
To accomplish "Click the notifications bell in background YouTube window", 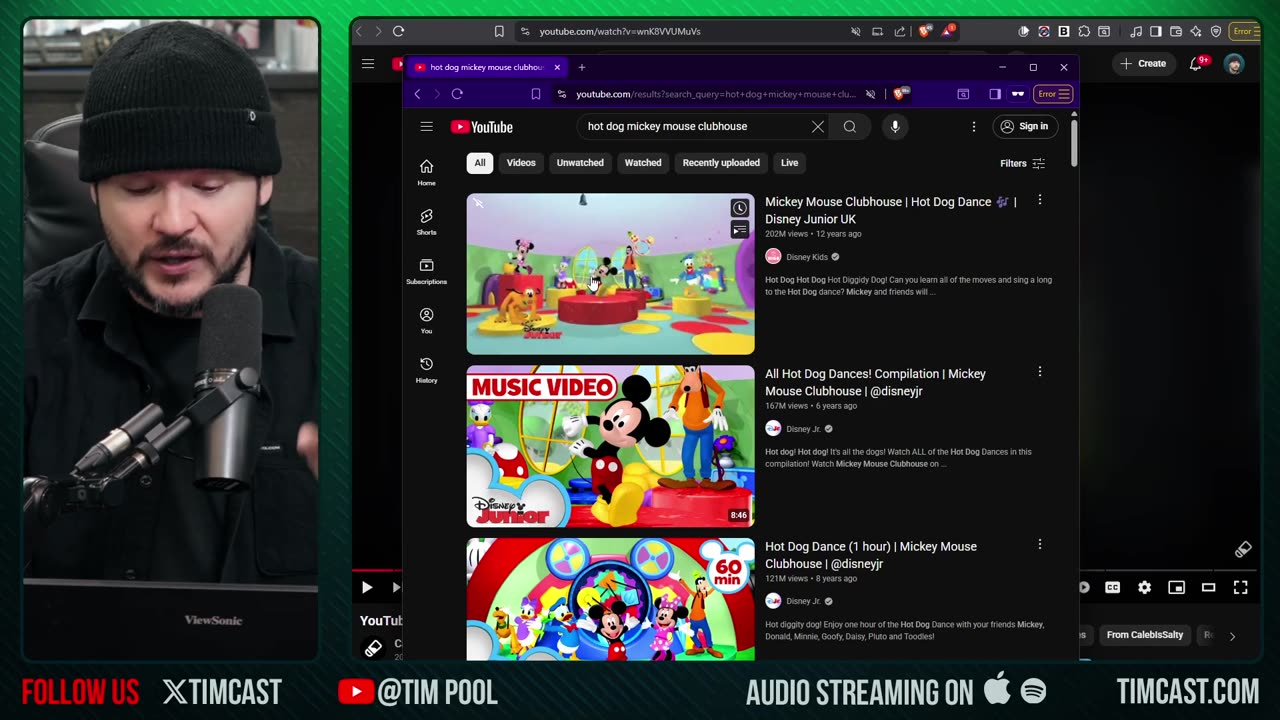I will tap(1195, 64).
